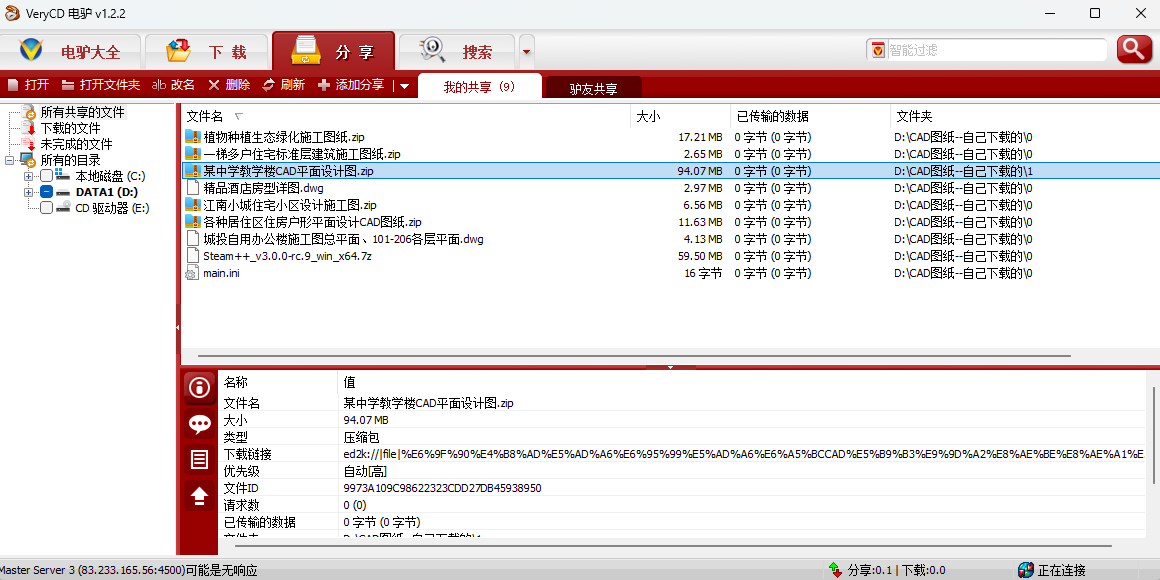The width and height of the screenshot is (1160, 580).
Task: Check the CD 驱动器 (E:) checkbox
Action: point(46,208)
